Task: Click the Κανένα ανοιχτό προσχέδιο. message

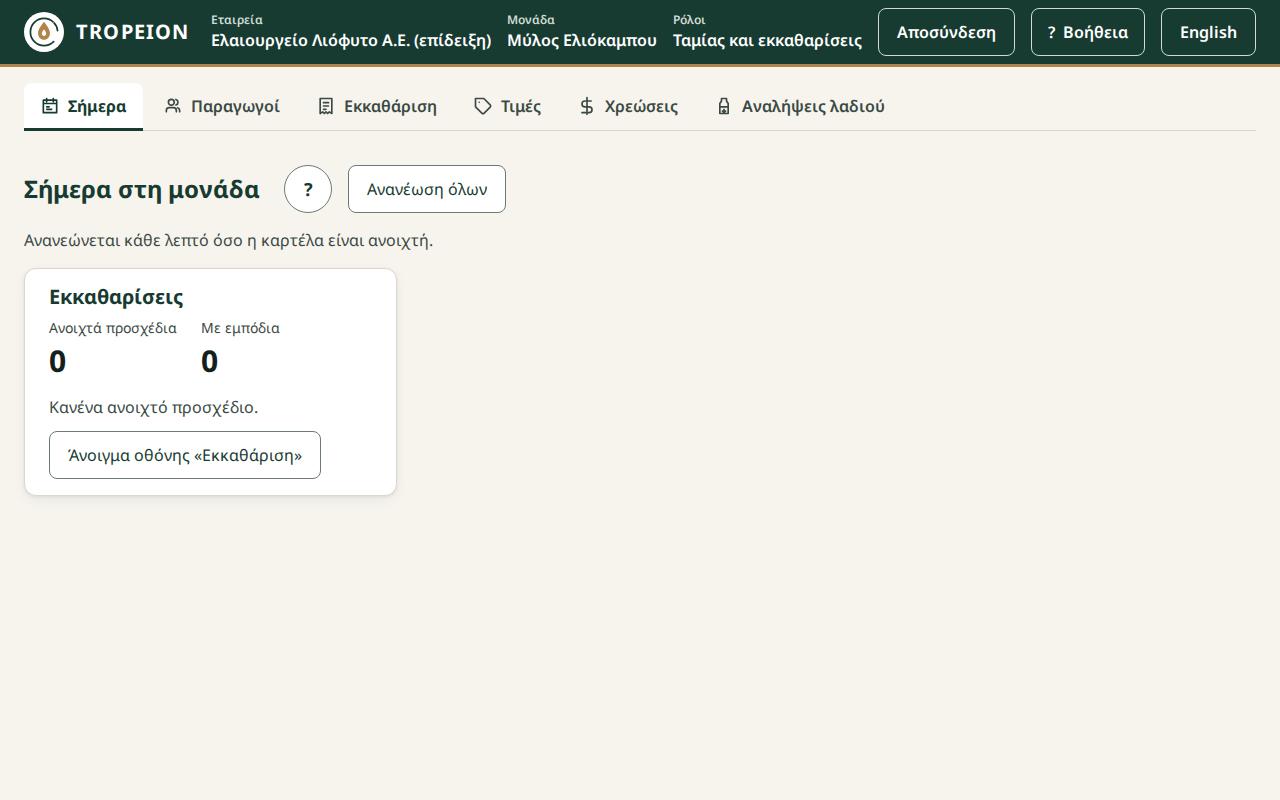Action: coord(154,407)
